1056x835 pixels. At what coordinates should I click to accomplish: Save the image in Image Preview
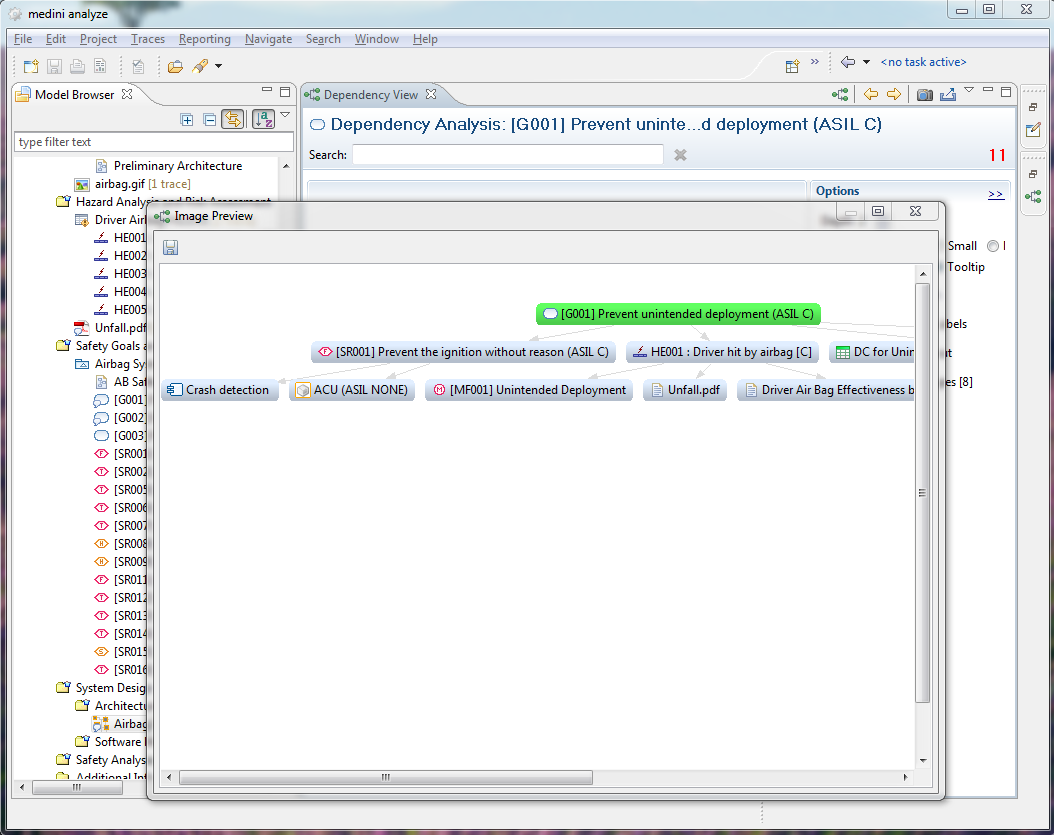pos(171,247)
